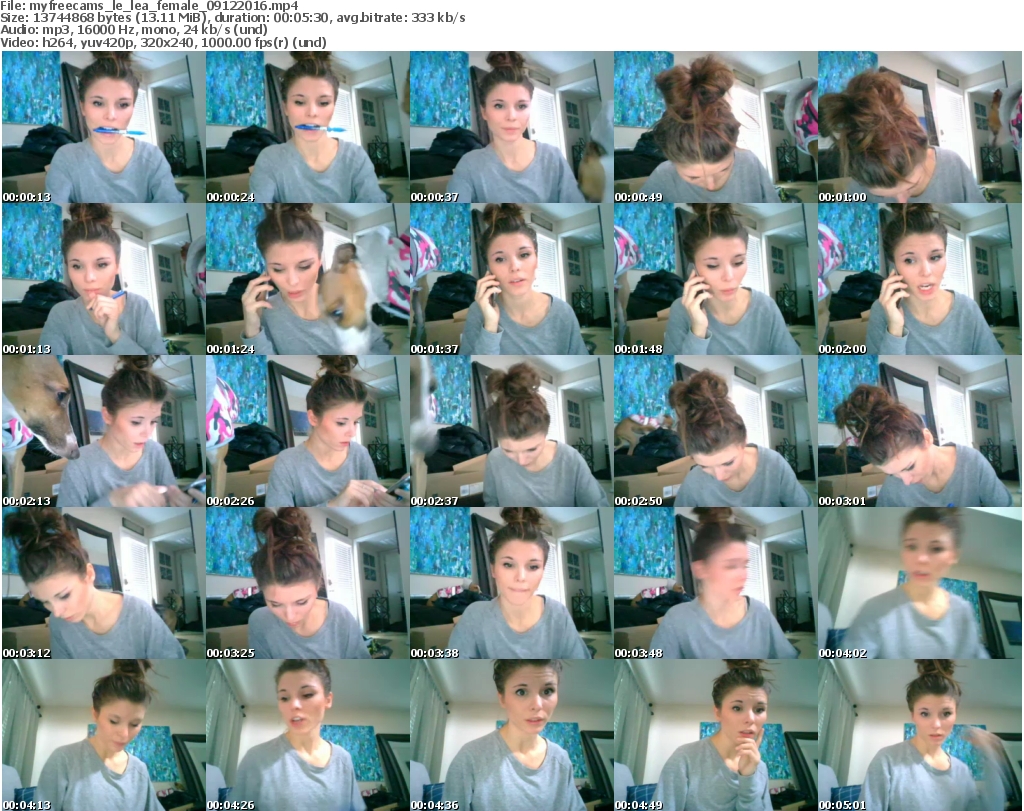1024x811 pixels.
Task: Pick the thumbnail with timestamp 00:02:13
Action: point(103,432)
